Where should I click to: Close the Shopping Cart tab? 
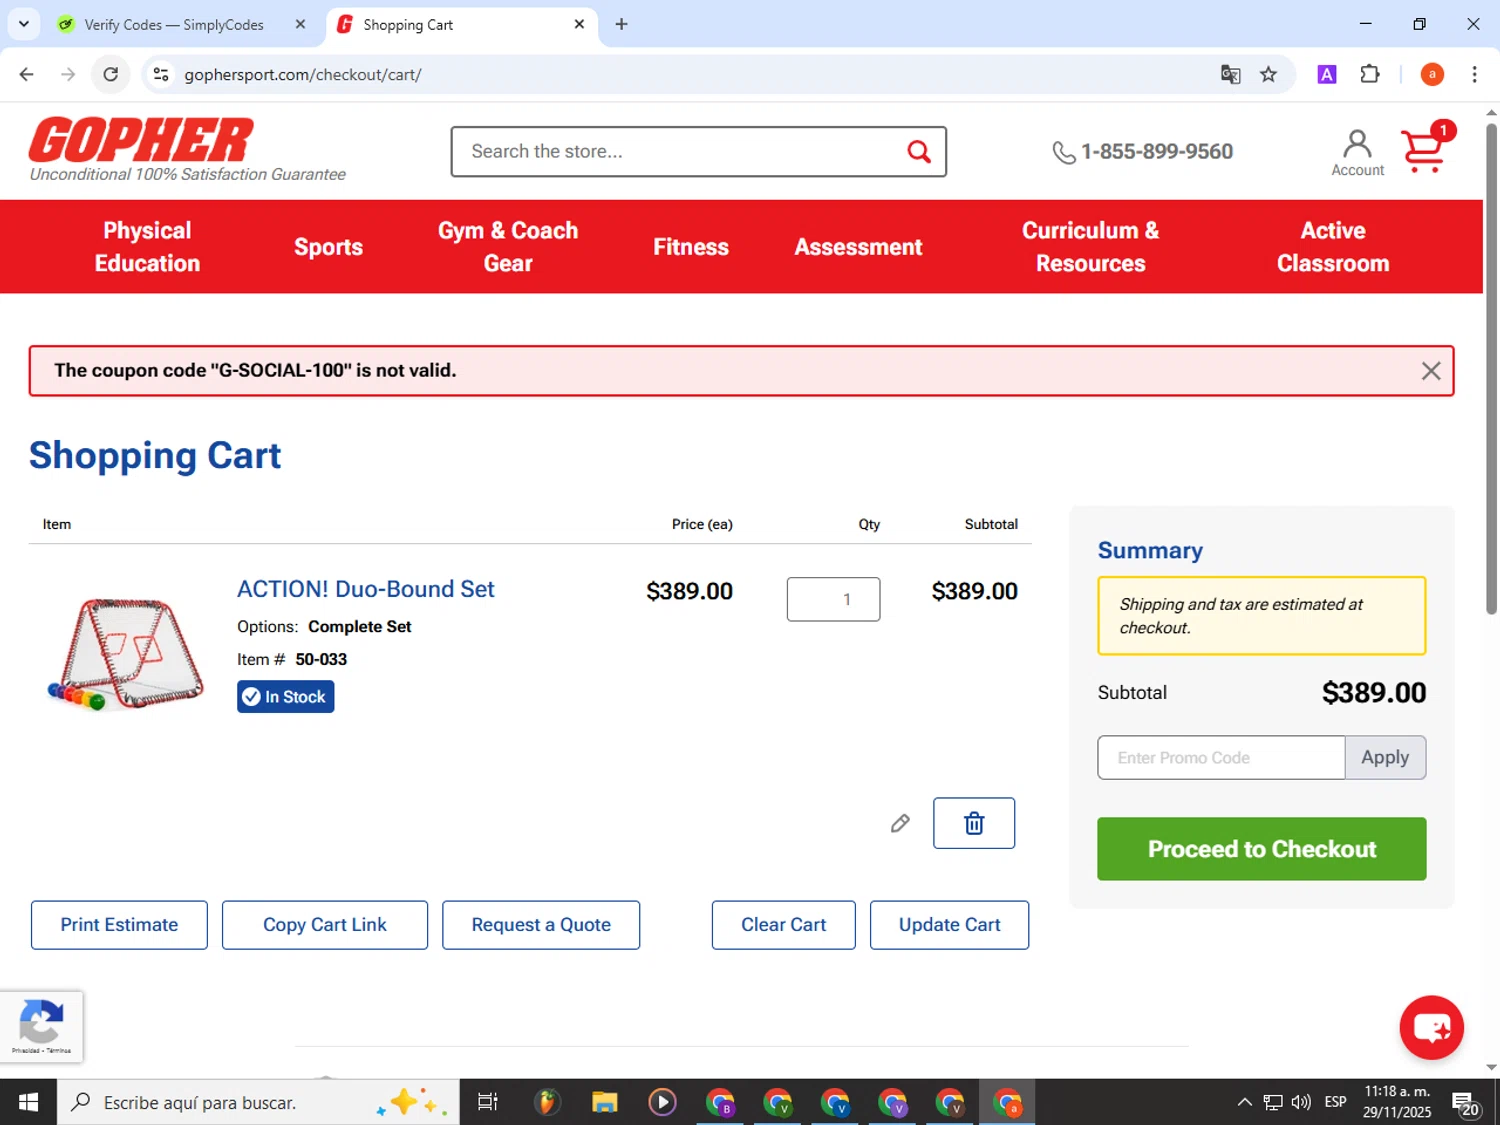click(579, 24)
